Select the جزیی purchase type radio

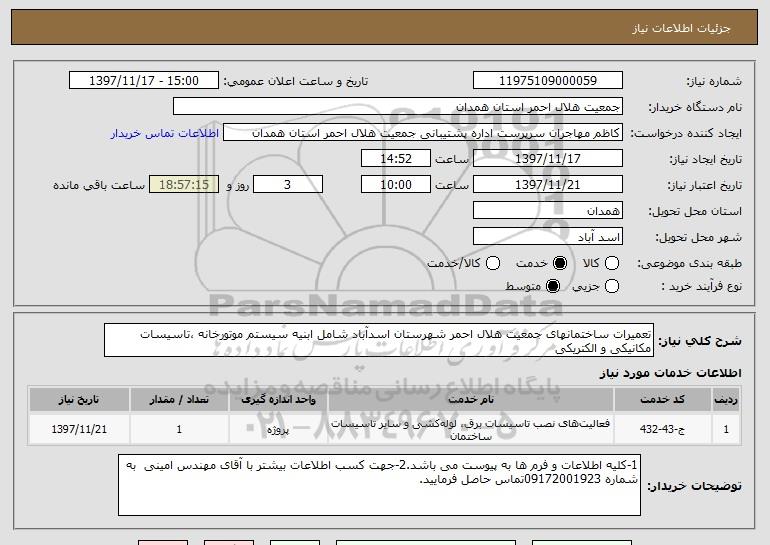tap(611, 286)
